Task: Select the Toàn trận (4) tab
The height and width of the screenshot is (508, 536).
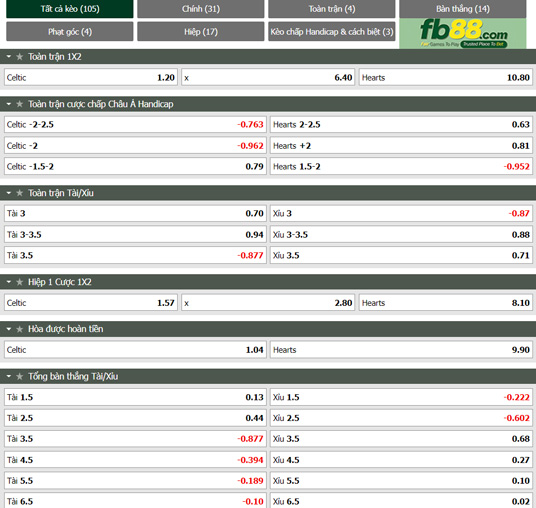Action: [332, 9]
